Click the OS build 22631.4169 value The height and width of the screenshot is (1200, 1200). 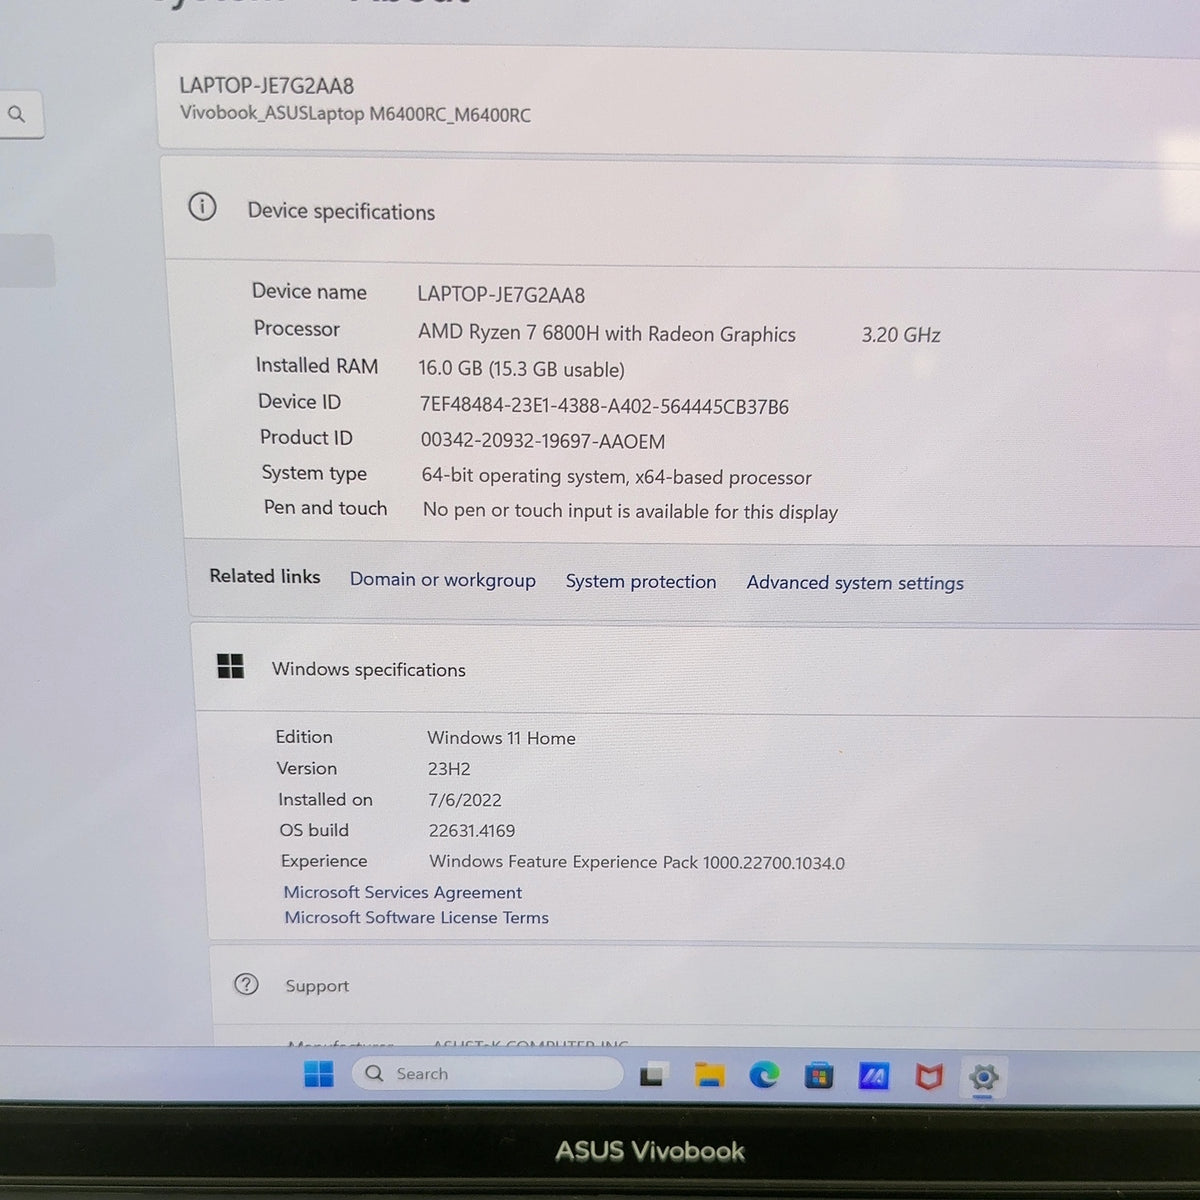coord(472,831)
